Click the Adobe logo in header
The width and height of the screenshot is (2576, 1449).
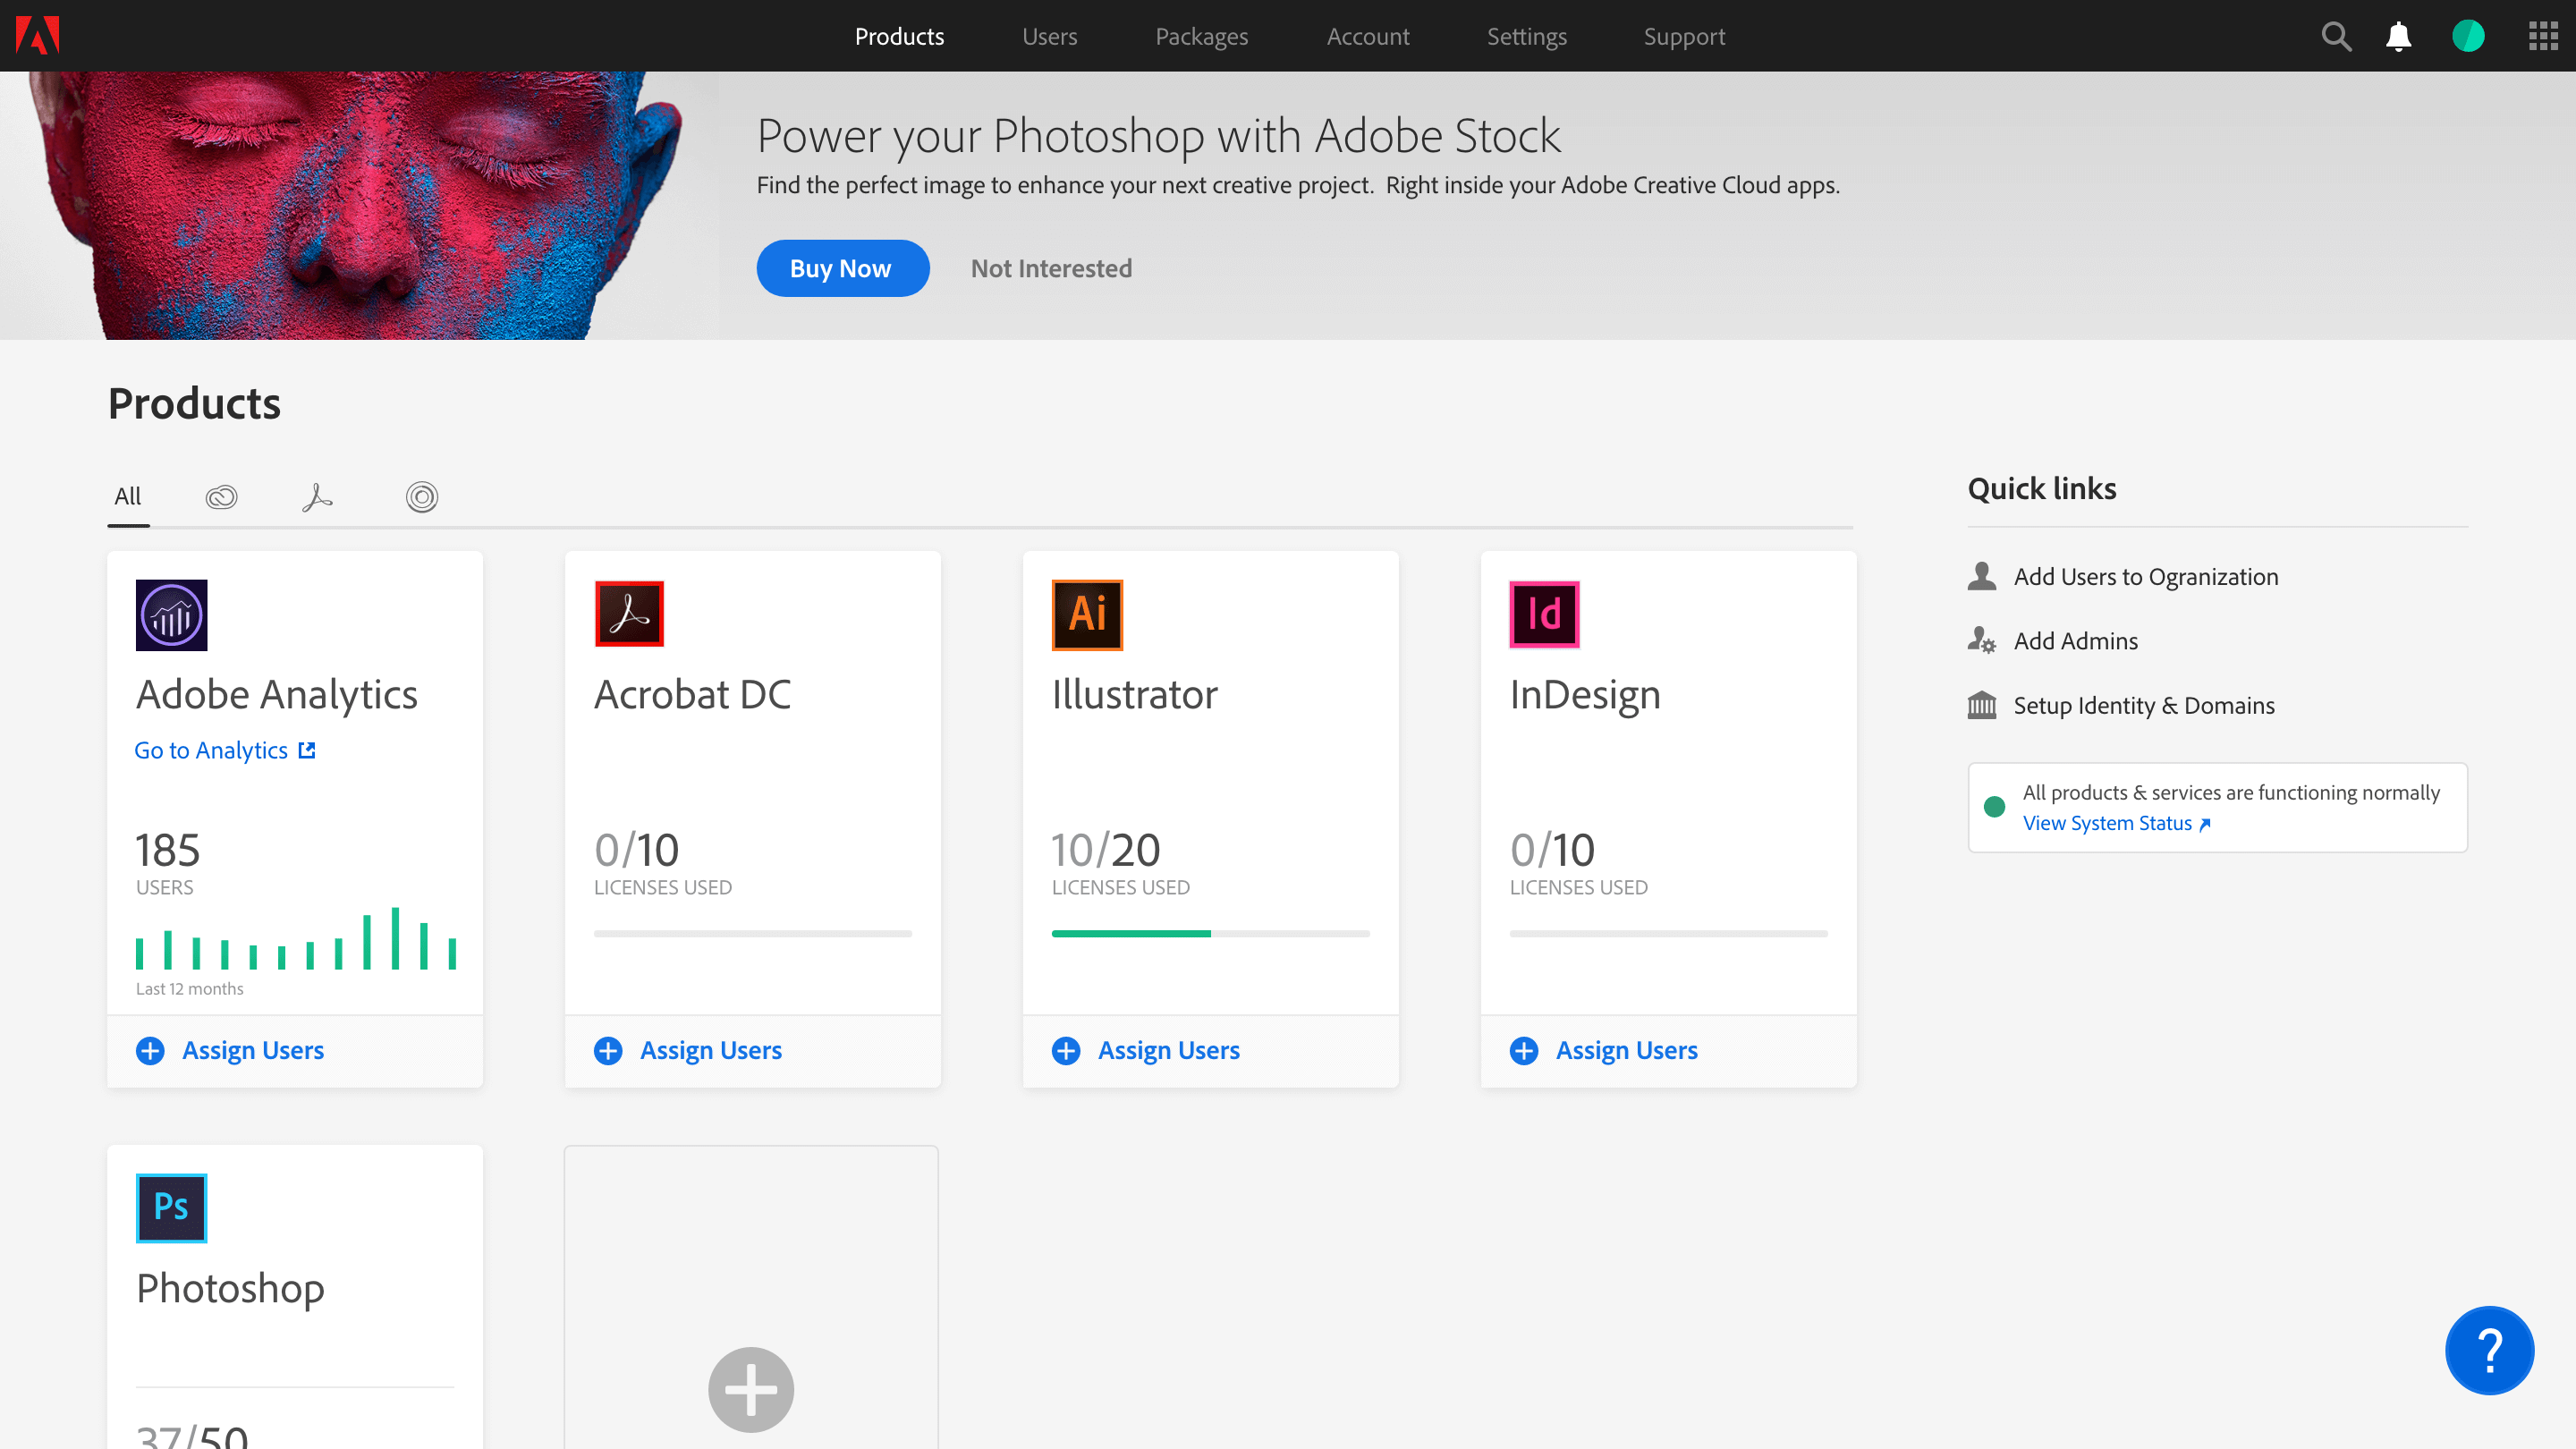[x=38, y=36]
